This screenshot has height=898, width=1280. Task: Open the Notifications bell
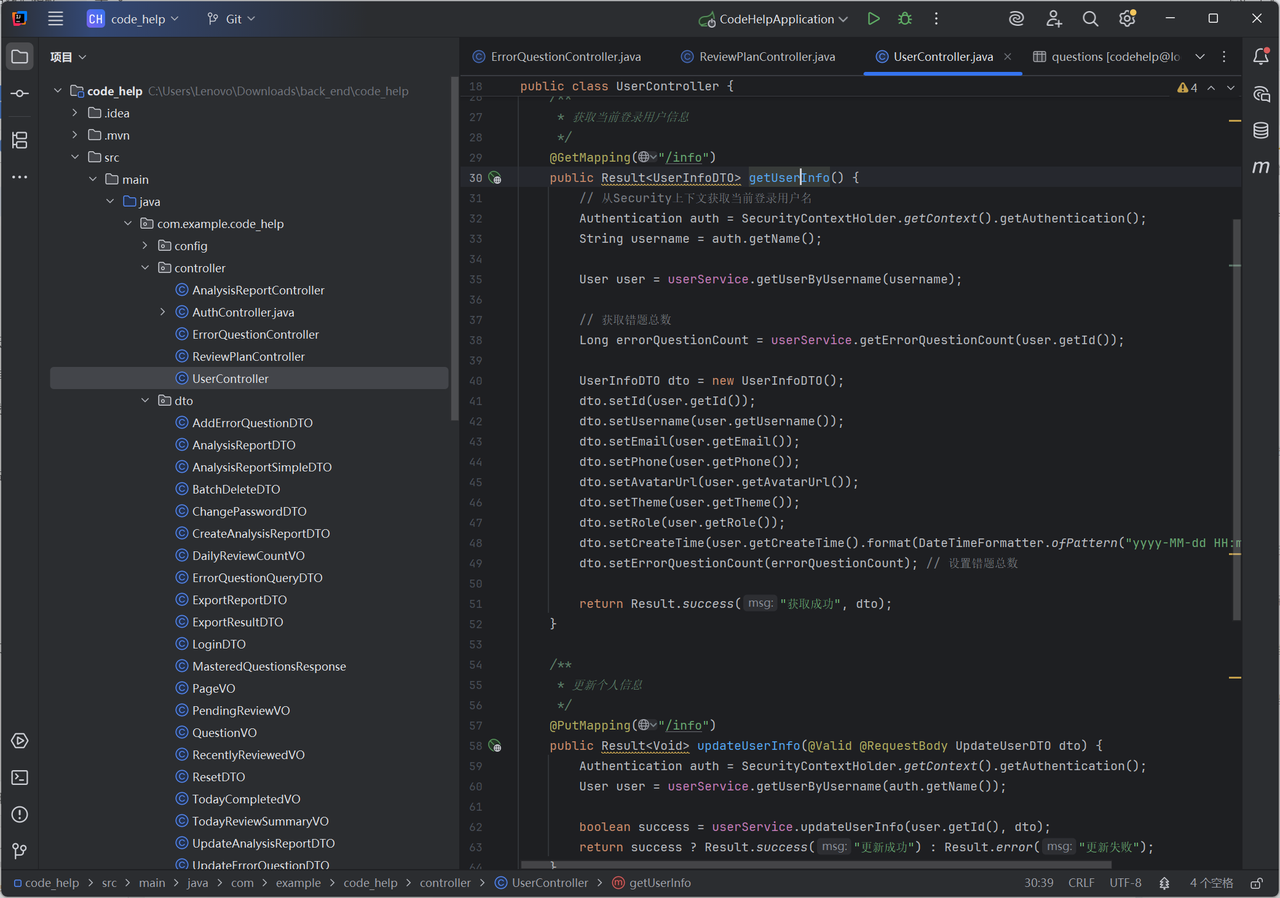click(x=1261, y=57)
